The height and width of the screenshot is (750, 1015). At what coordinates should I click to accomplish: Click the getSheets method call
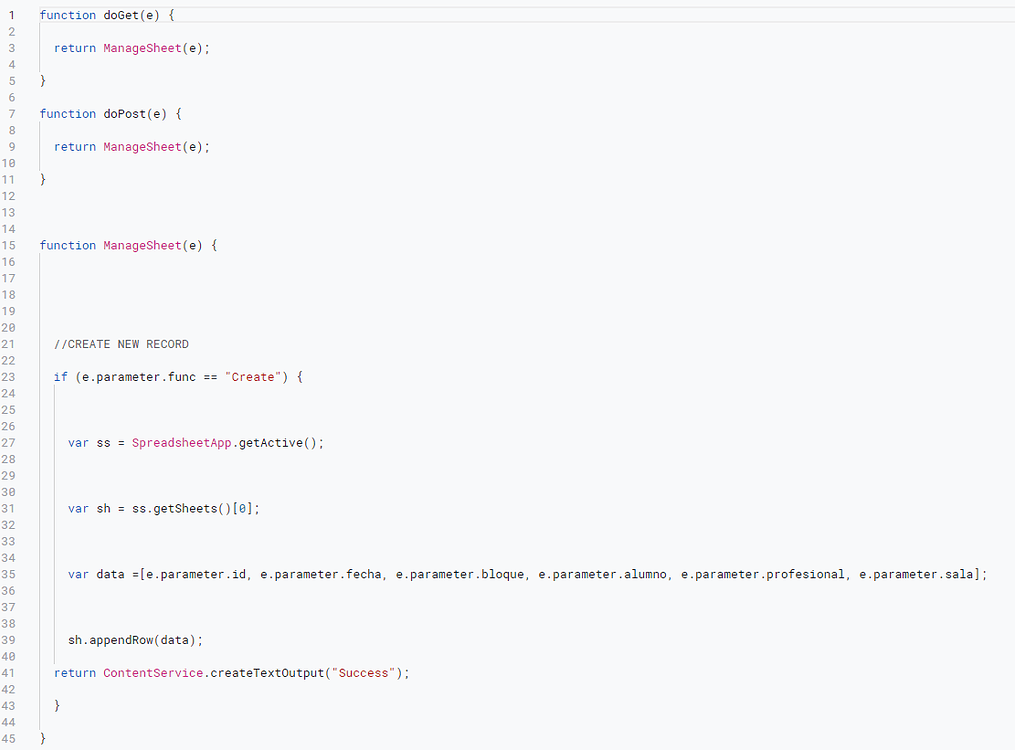click(x=181, y=508)
